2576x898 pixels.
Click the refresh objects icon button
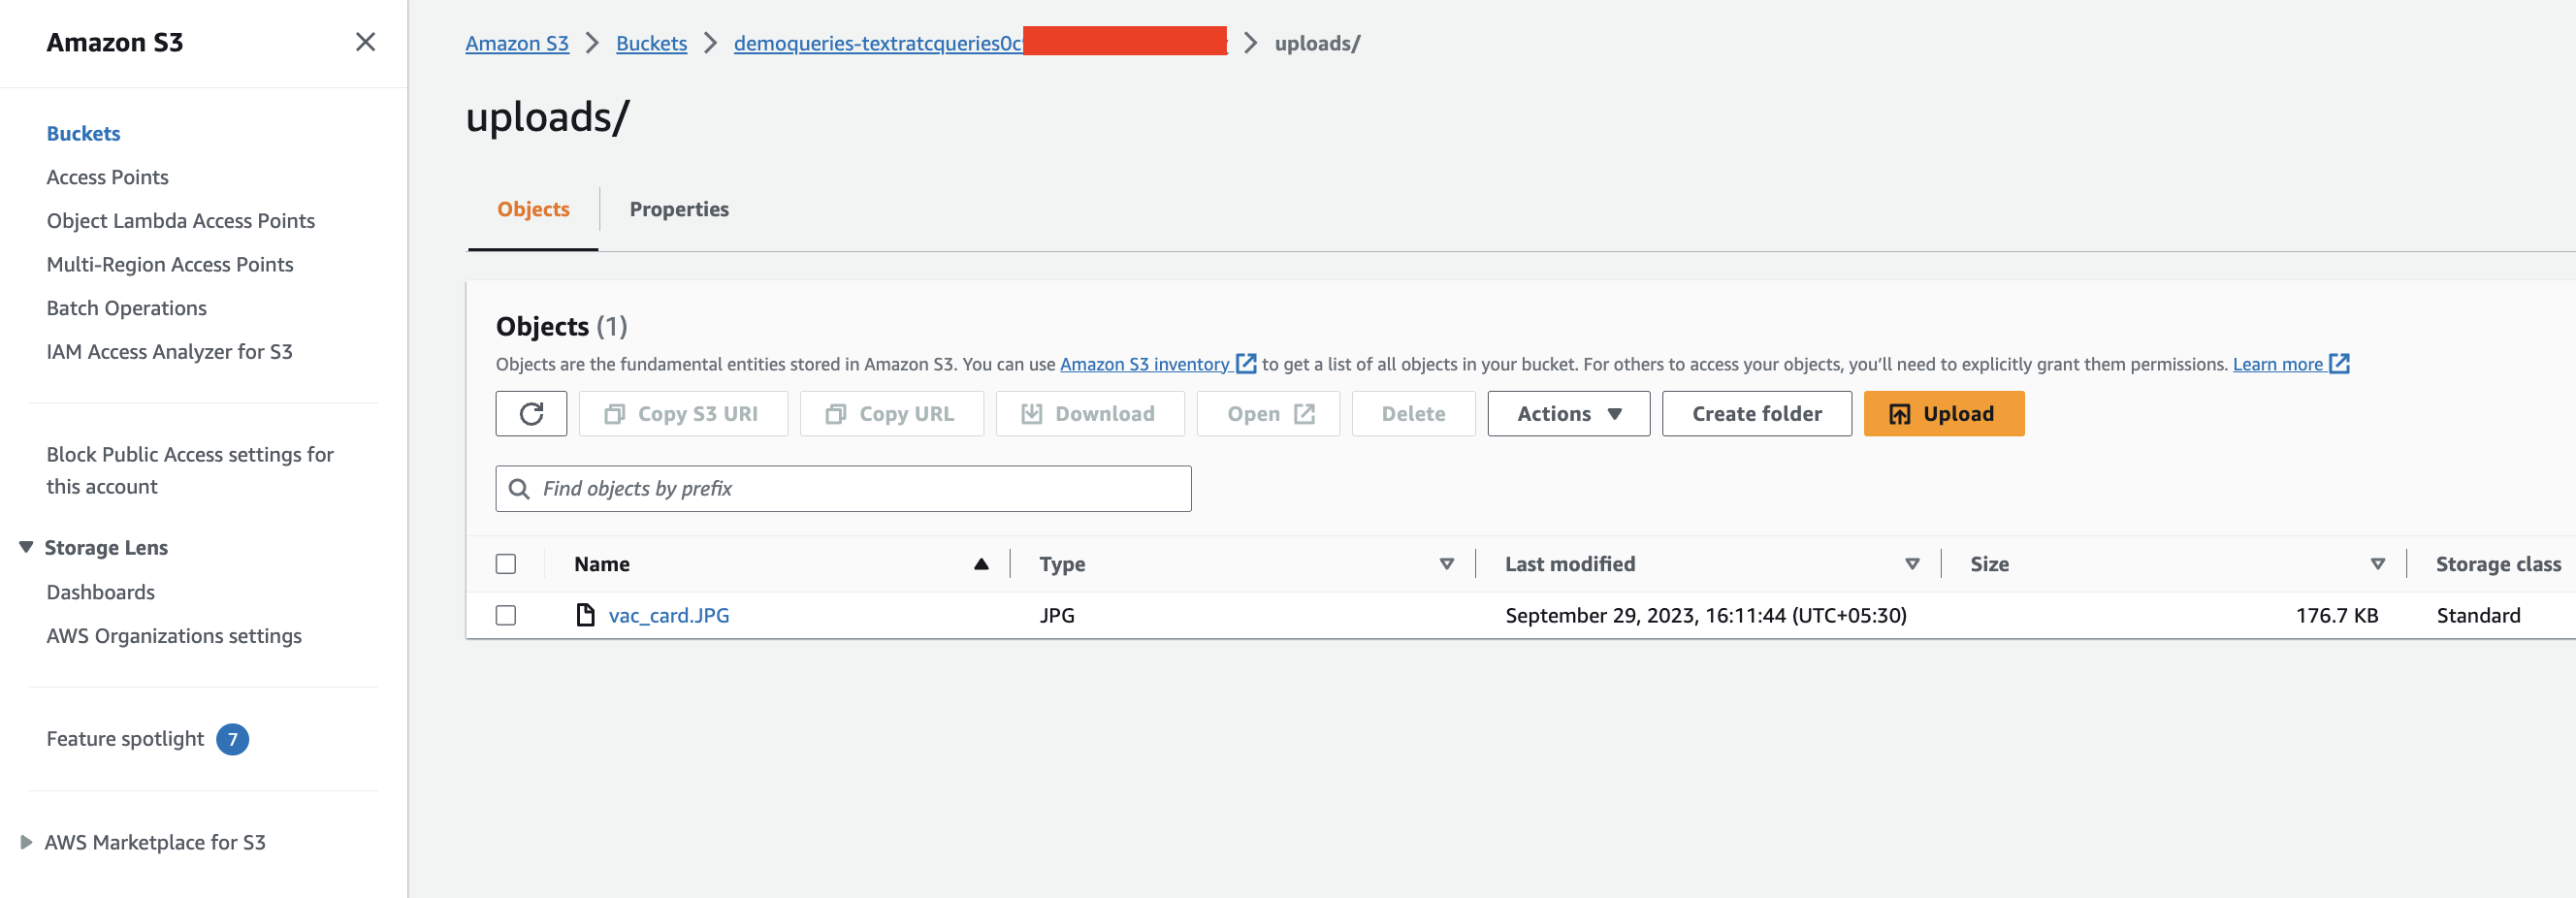click(x=531, y=414)
